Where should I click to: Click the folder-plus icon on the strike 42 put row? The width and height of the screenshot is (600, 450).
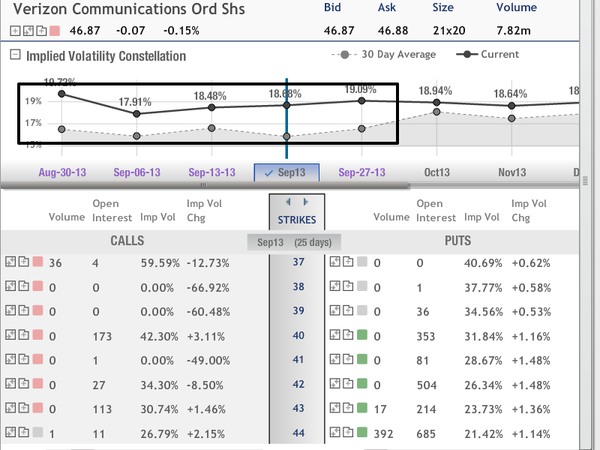coord(348,384)
